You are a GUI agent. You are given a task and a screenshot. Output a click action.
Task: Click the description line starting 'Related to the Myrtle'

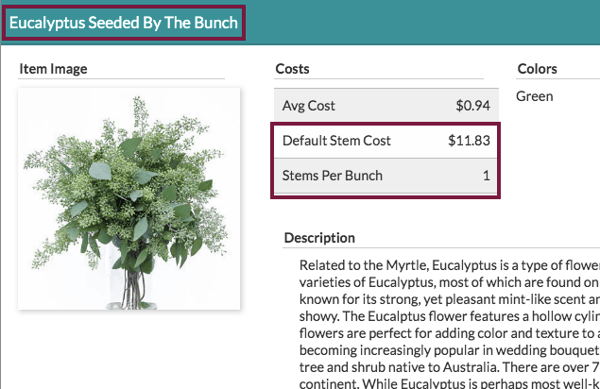[449, 265]
